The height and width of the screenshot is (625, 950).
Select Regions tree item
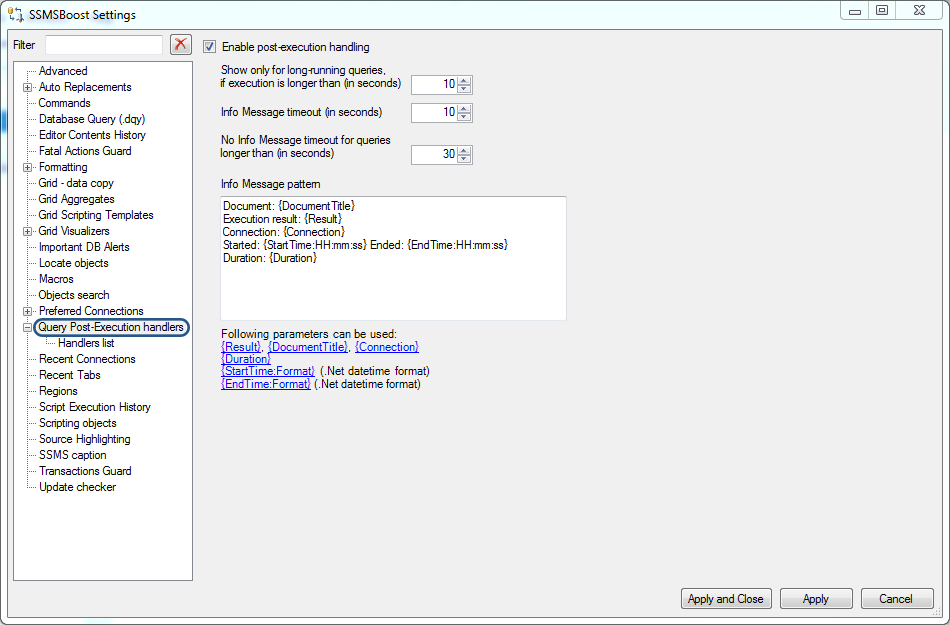(x=58, y=391)
